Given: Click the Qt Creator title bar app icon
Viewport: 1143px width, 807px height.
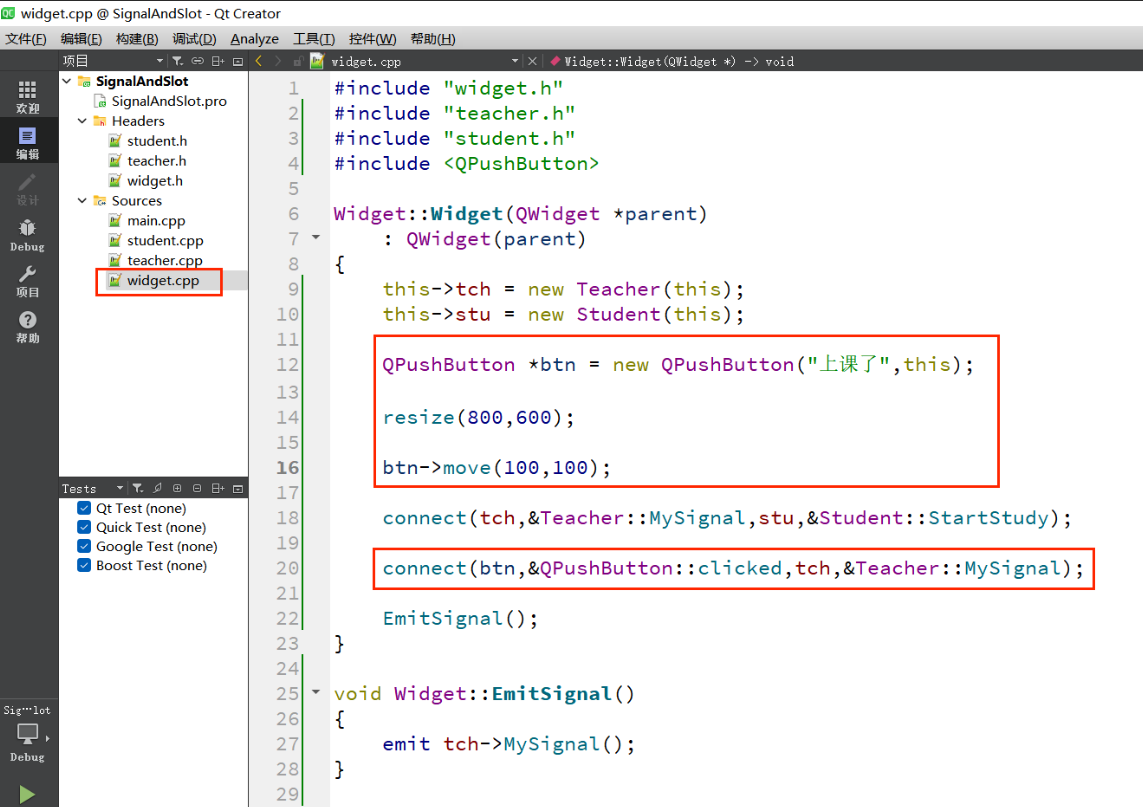Looking at the screenshot, I should [8, 12].
